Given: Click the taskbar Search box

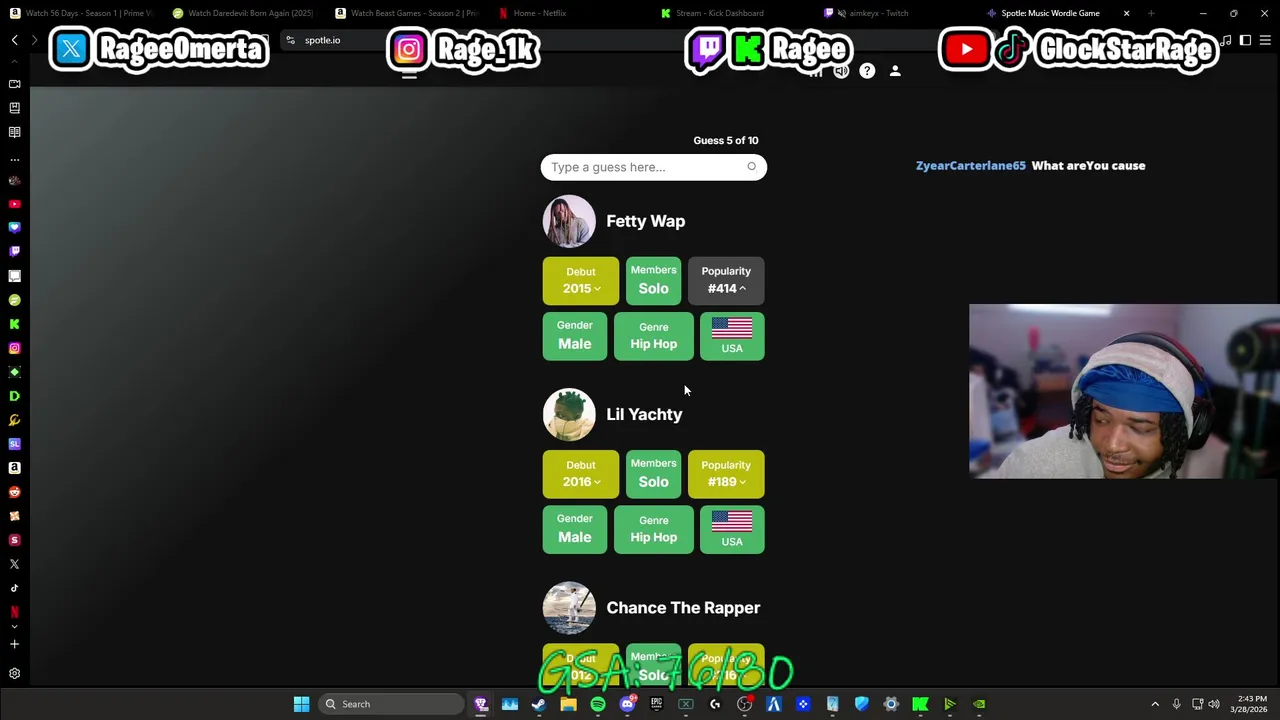Looking at the screenshot, I should [392, 704].
